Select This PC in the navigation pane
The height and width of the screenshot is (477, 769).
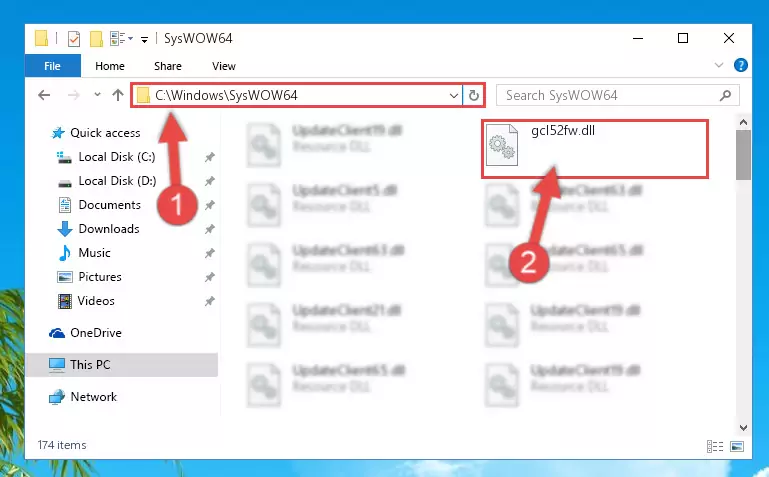pyautogui.click(x=90, y=365)
